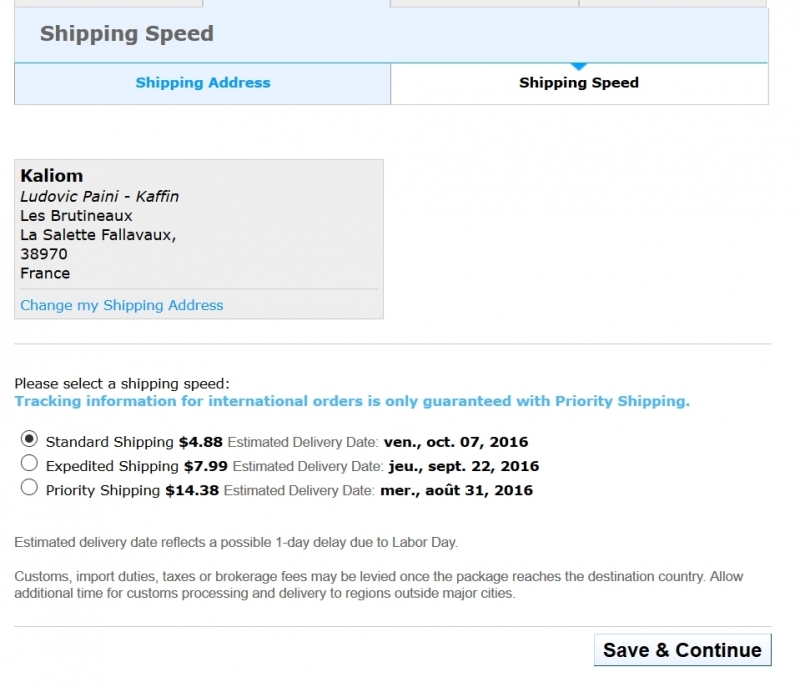The height and width of the screenshot is (687, 800).
Task: Select the Standard Shipping radio button
Action: coord(29,439)
